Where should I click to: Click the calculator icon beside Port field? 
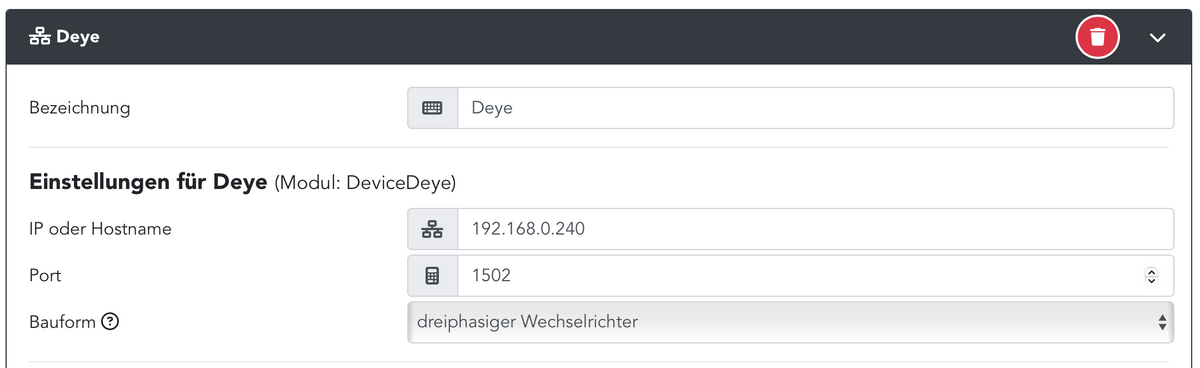pos(432,275)
